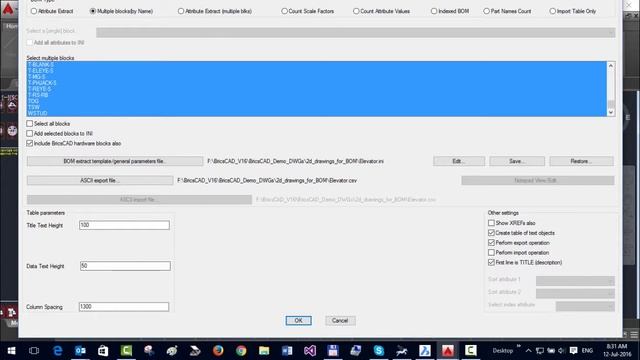640x360 pixels.
Task: Click the Data Text Height field
Action: [125, 266]
